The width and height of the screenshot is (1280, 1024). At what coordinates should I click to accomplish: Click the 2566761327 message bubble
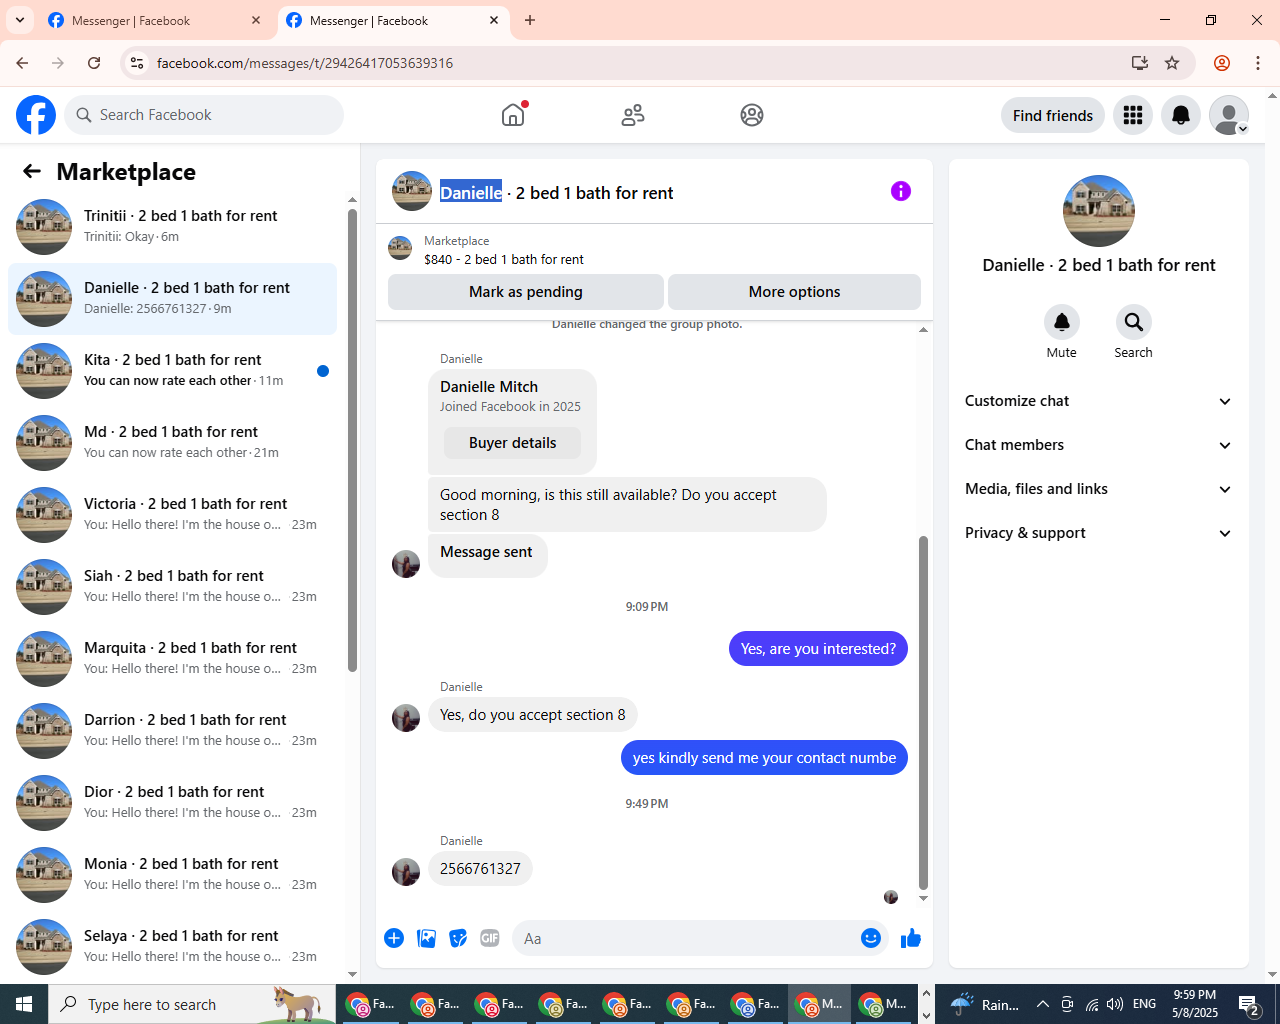click(x=480, y=869)
